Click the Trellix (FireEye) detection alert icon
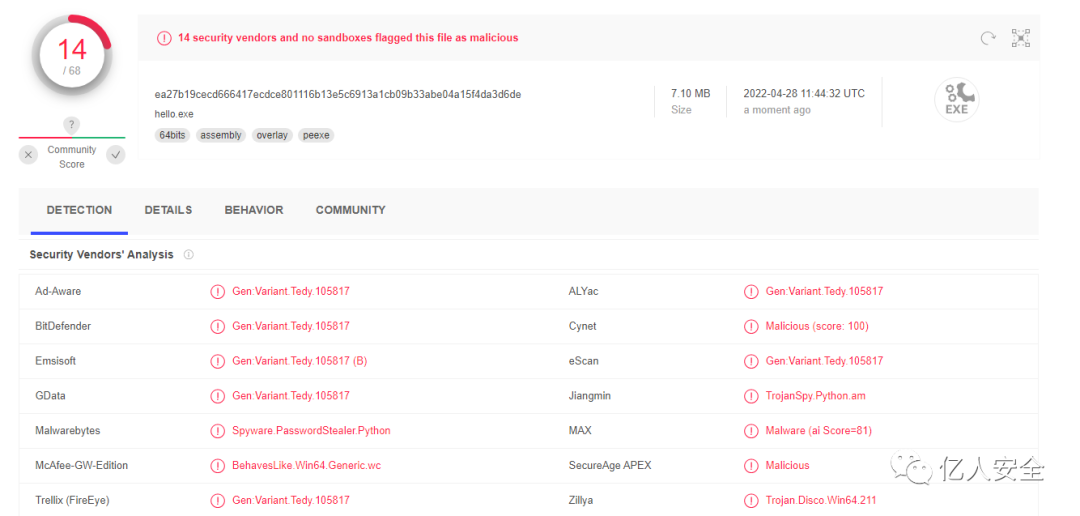 point(218,501)
